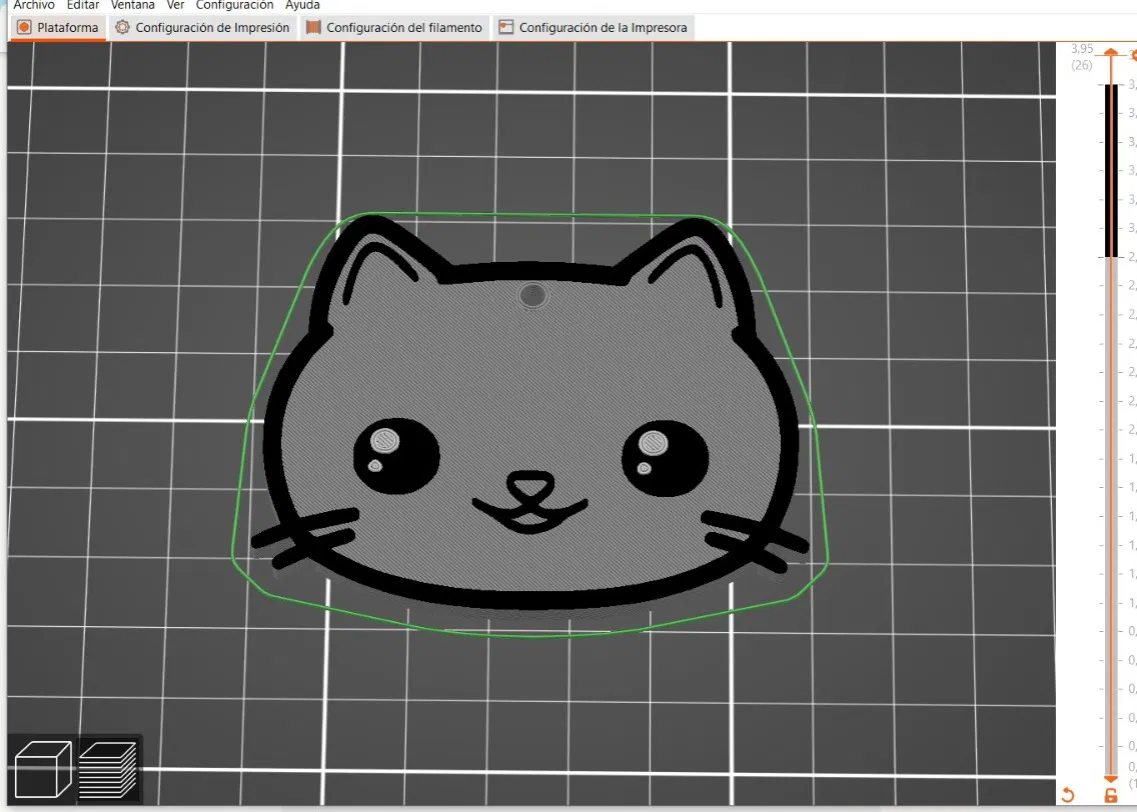Open the Plataforma tab

coord(58,28)
